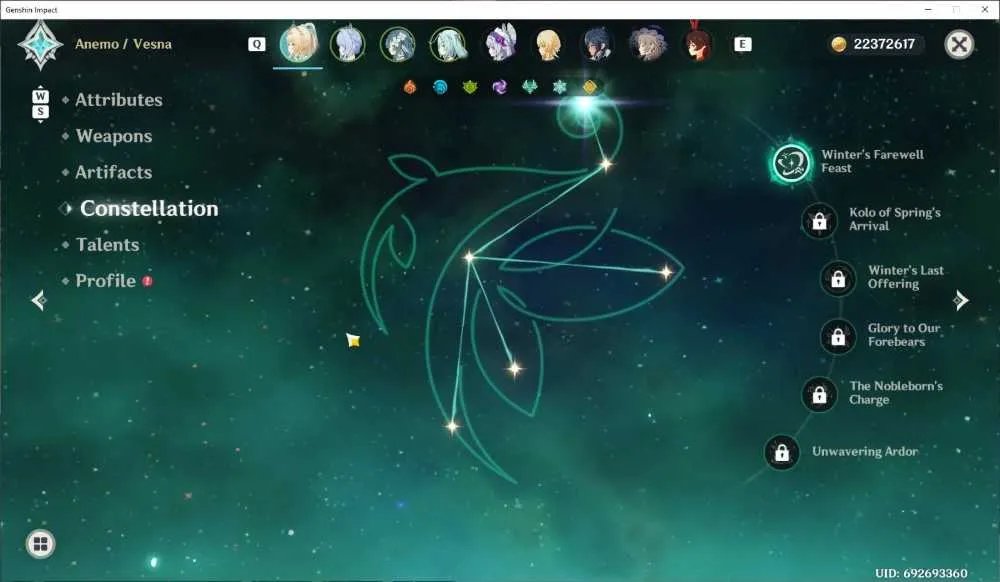Select the white-haired character with purple hat
The image size is (1000, 582).
coord(499,43)
